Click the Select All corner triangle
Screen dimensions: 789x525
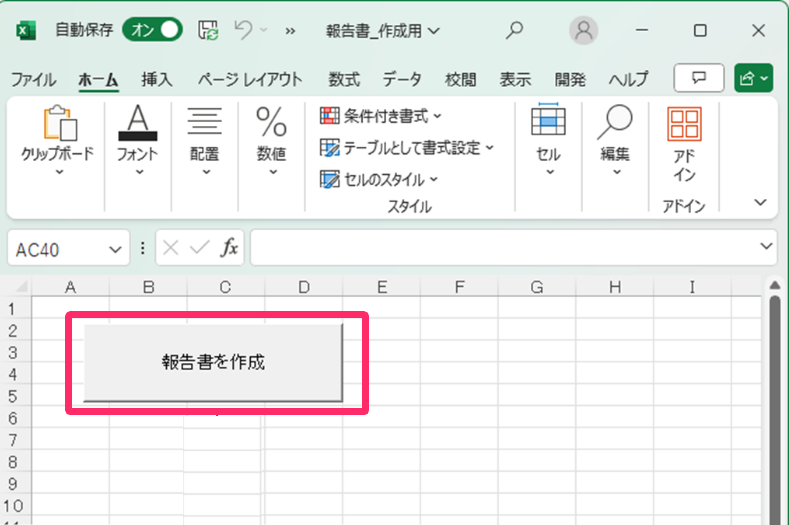pyautogui.click(x=21, y=287)
